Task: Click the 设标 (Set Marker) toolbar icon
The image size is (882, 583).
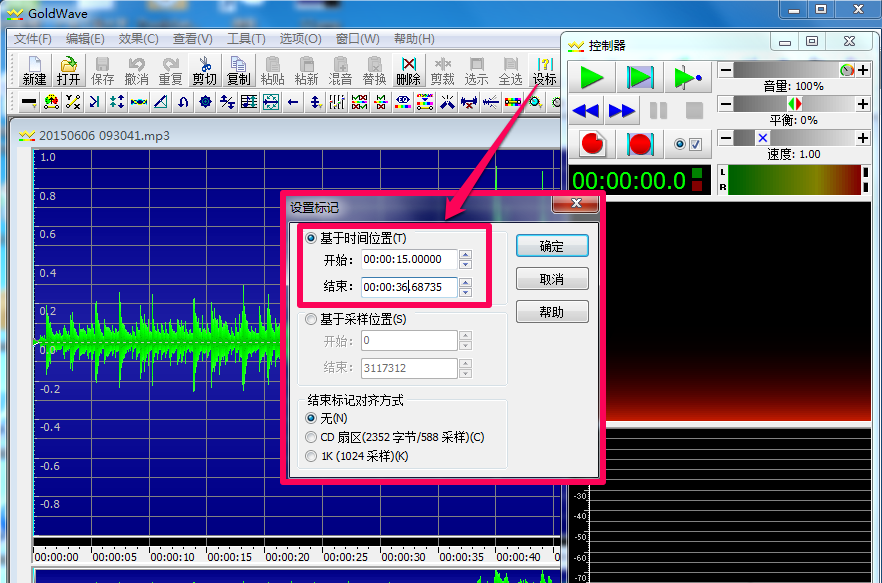Action: click(545, 71)
